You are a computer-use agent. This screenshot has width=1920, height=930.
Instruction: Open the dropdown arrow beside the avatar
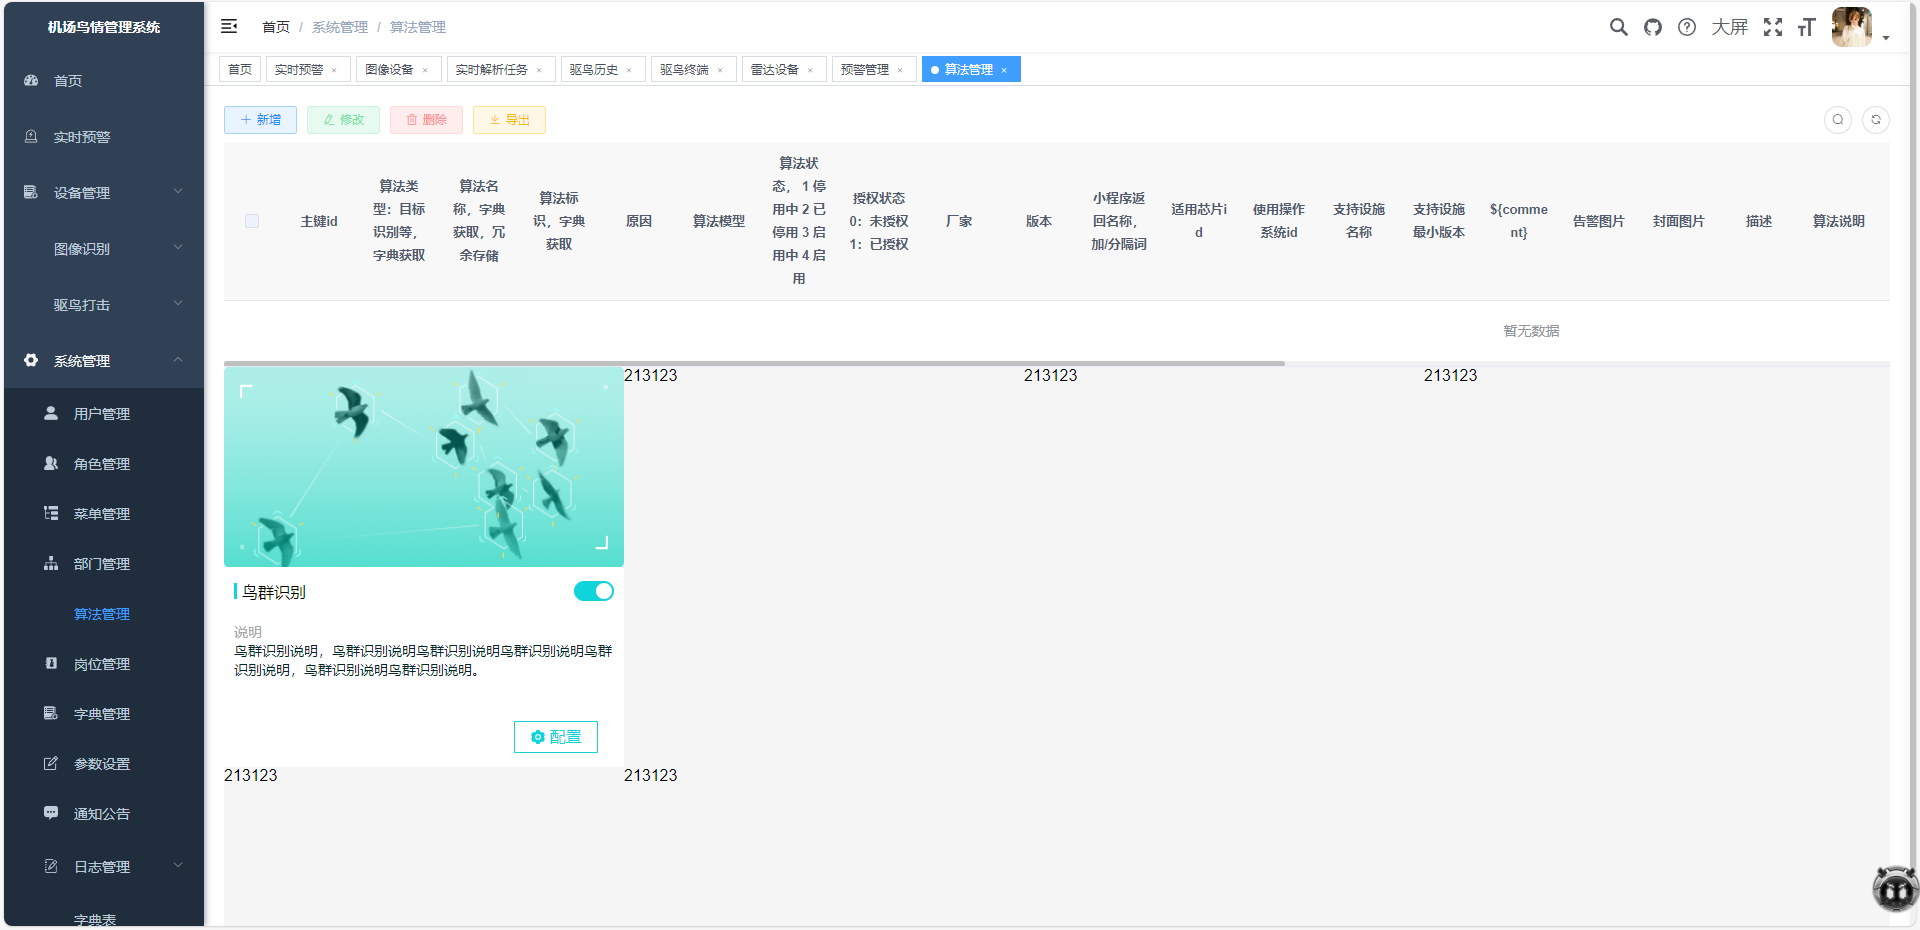(x=1886, y=38)
